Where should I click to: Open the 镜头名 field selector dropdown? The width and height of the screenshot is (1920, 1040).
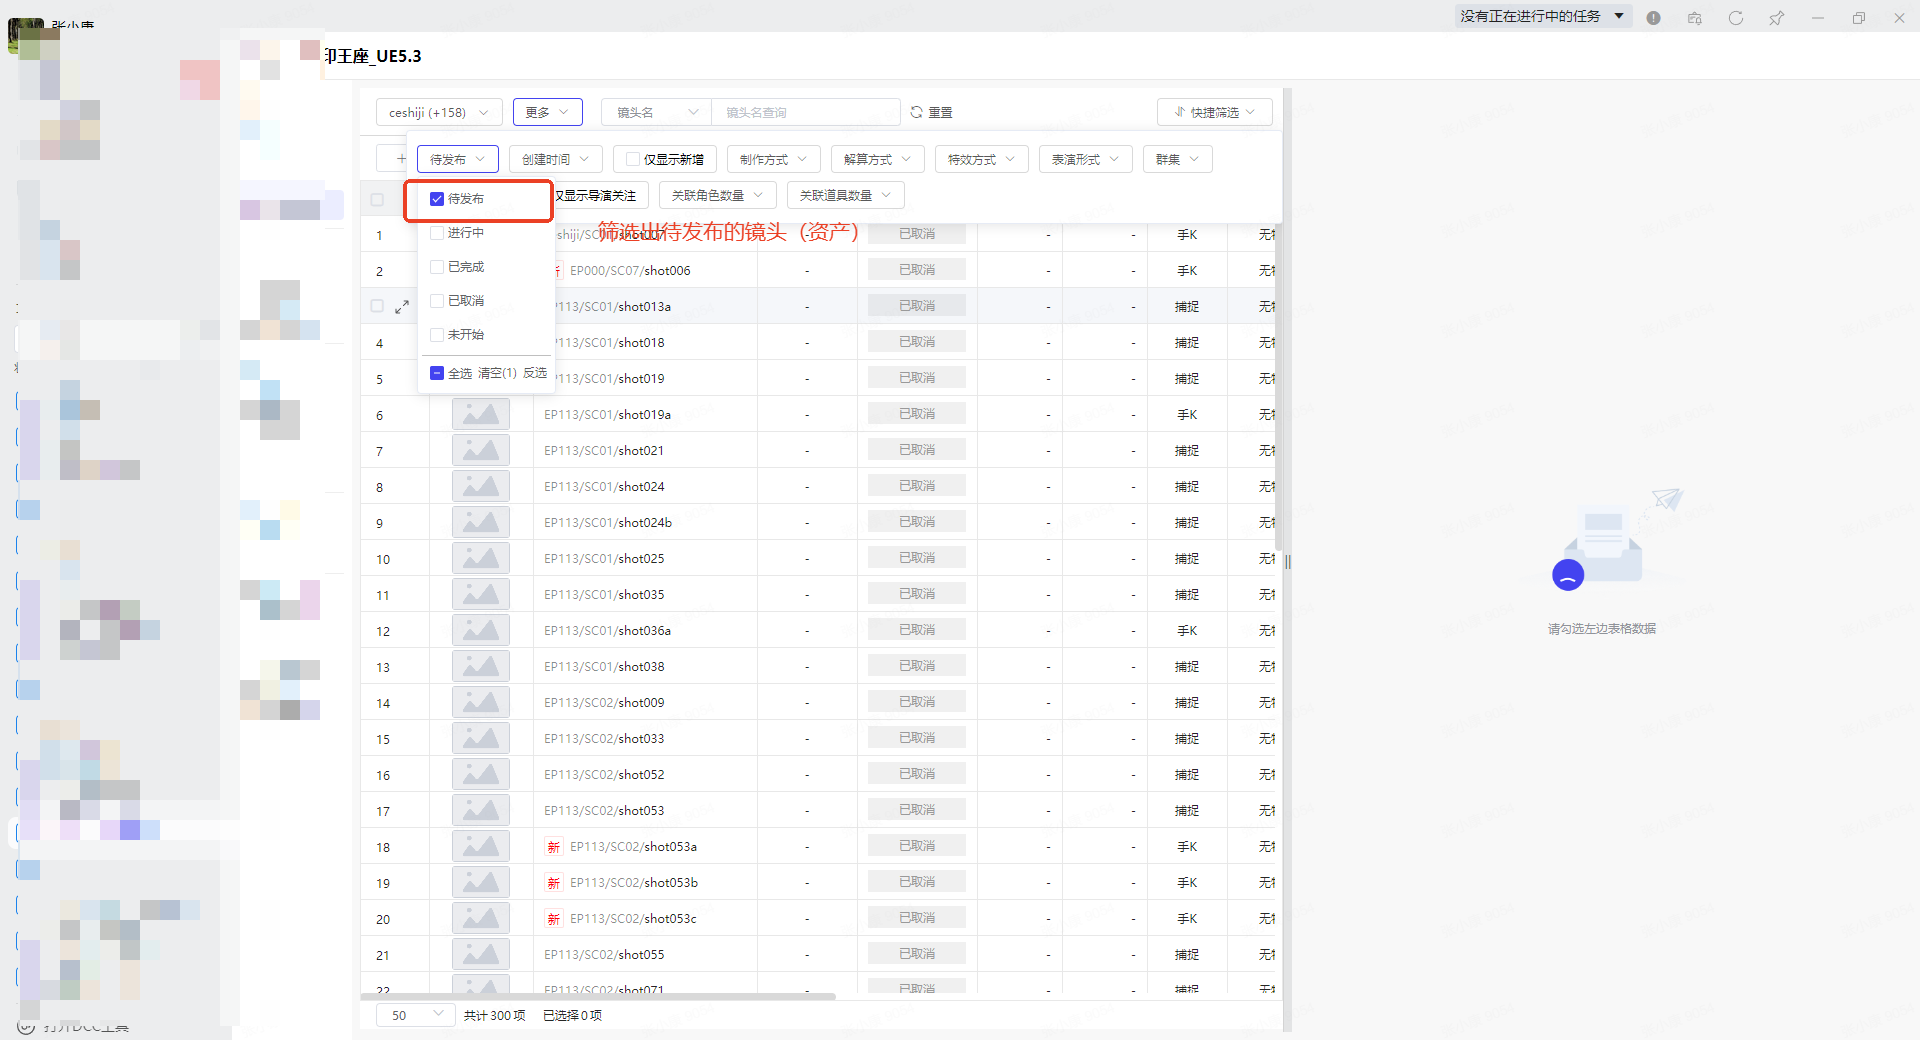[656, 112]
